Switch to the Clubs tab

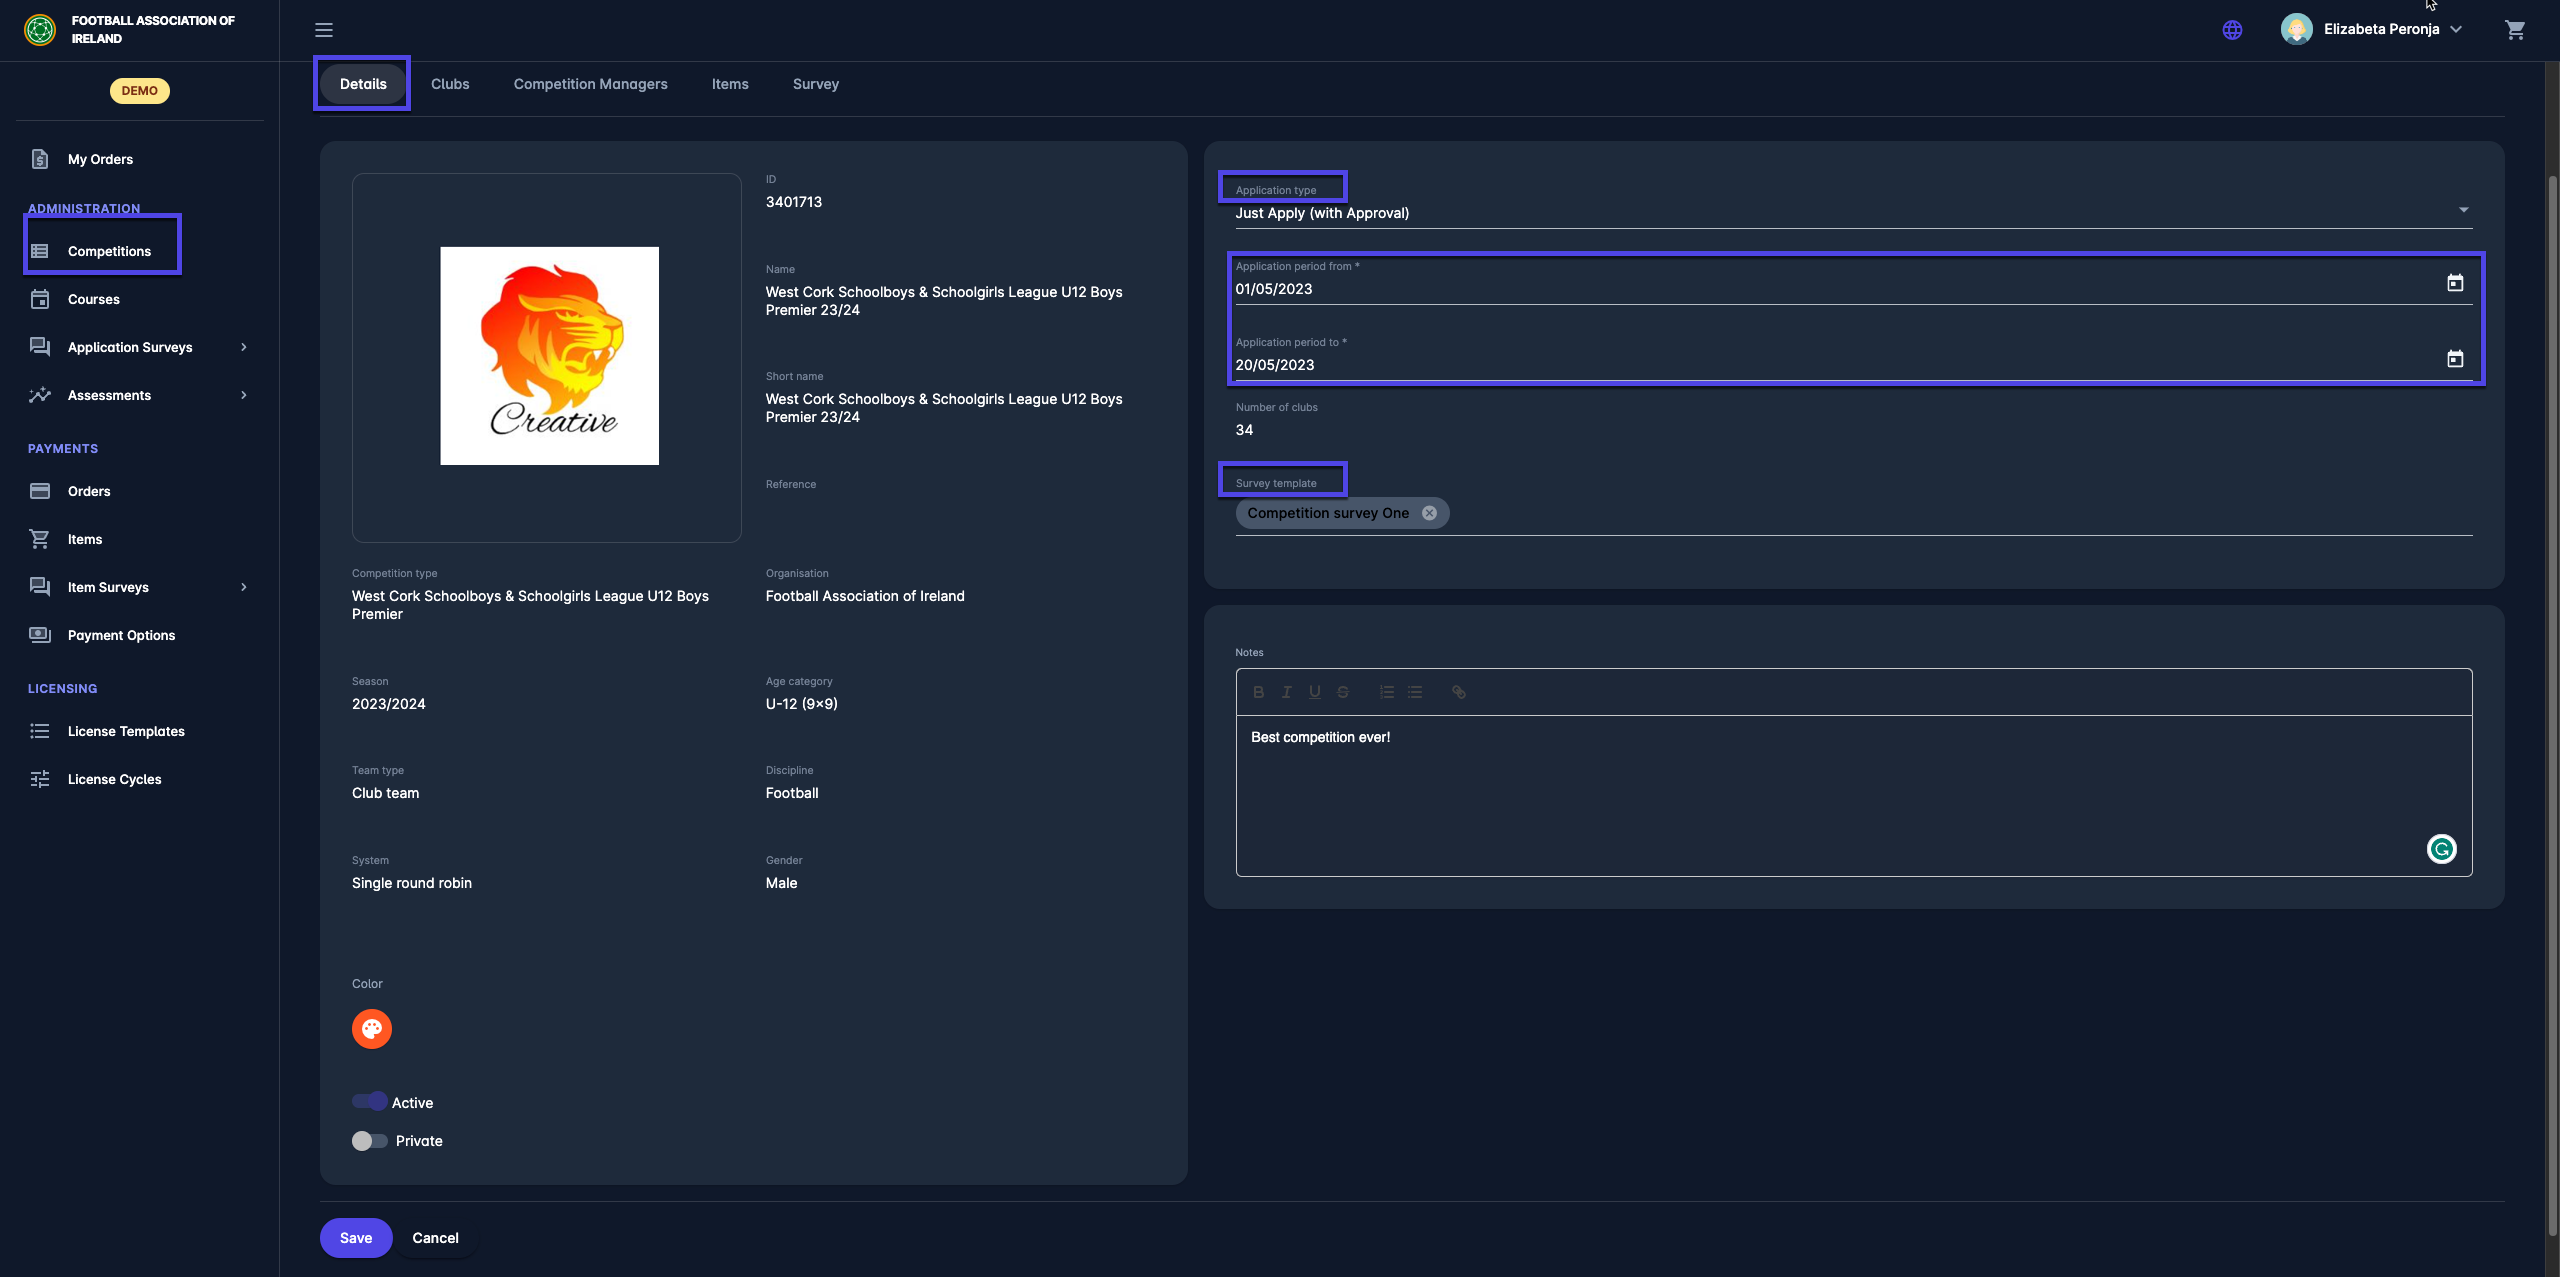450,84
